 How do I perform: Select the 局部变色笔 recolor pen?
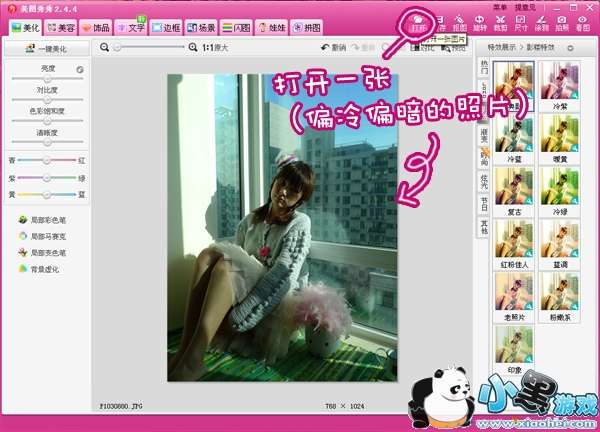pyautogui.click(x=42, y=253)
